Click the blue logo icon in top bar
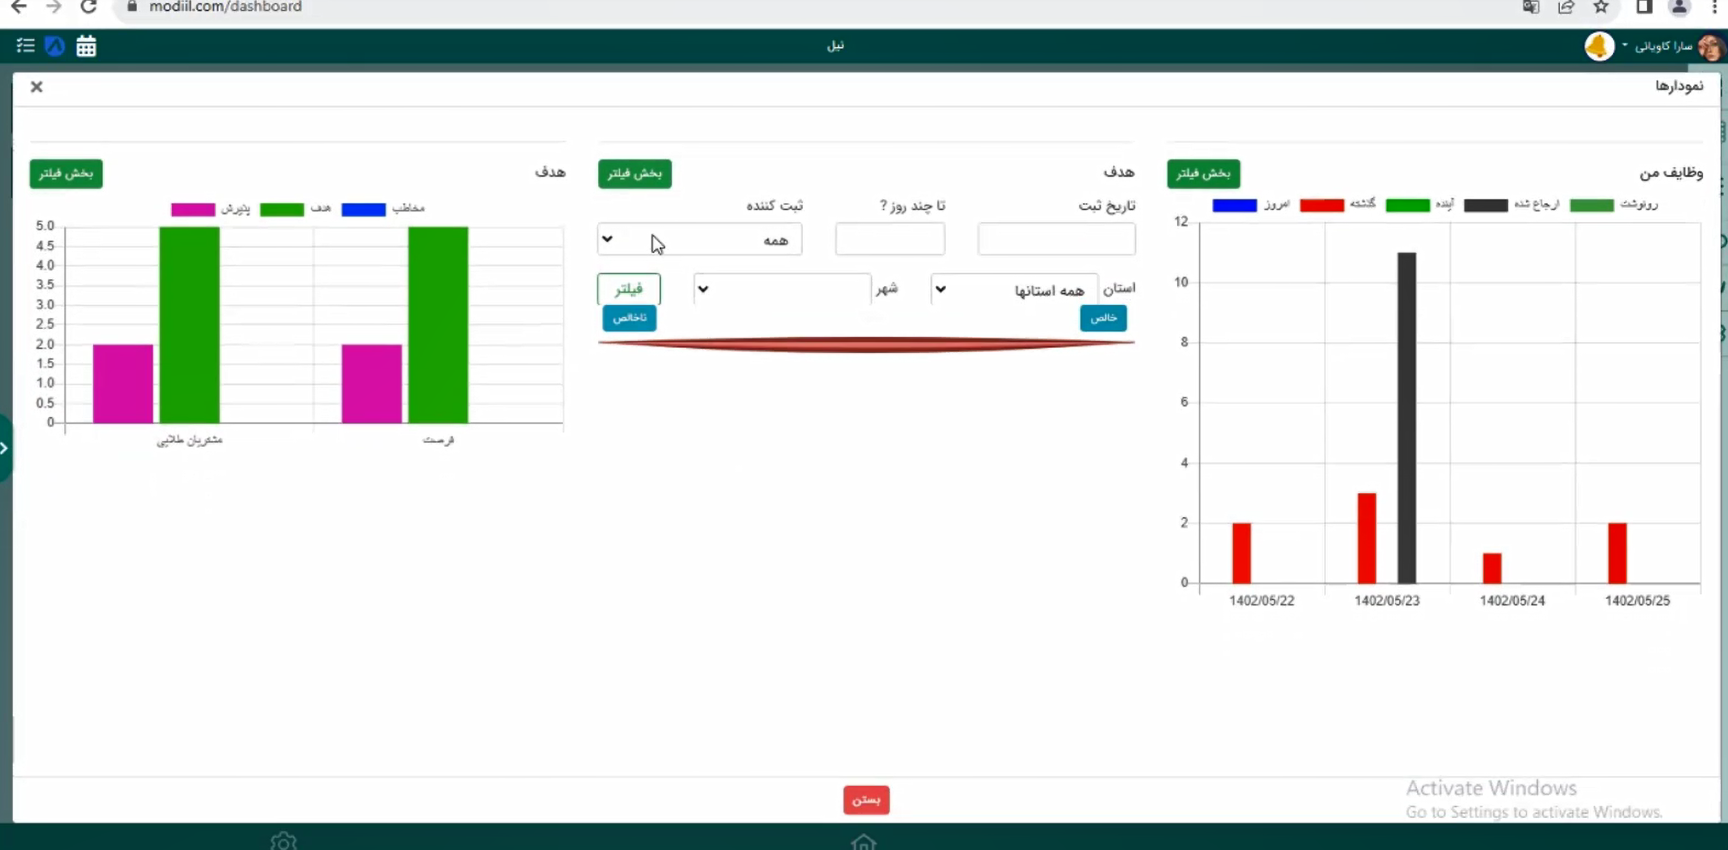The width and height of the screenshot is (1728, 850). click(55, 46)
